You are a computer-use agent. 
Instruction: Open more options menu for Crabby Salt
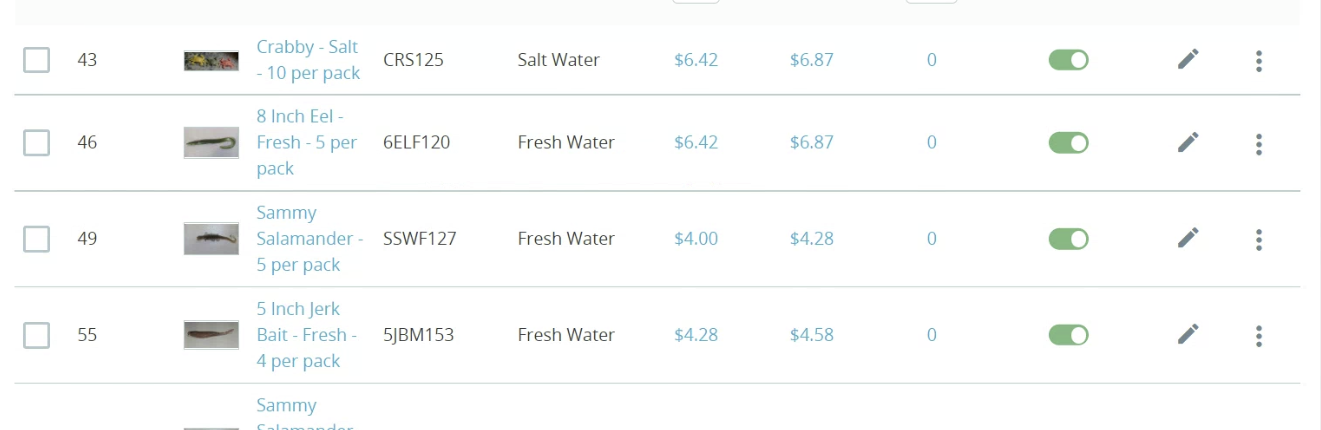pos(1258,61)
